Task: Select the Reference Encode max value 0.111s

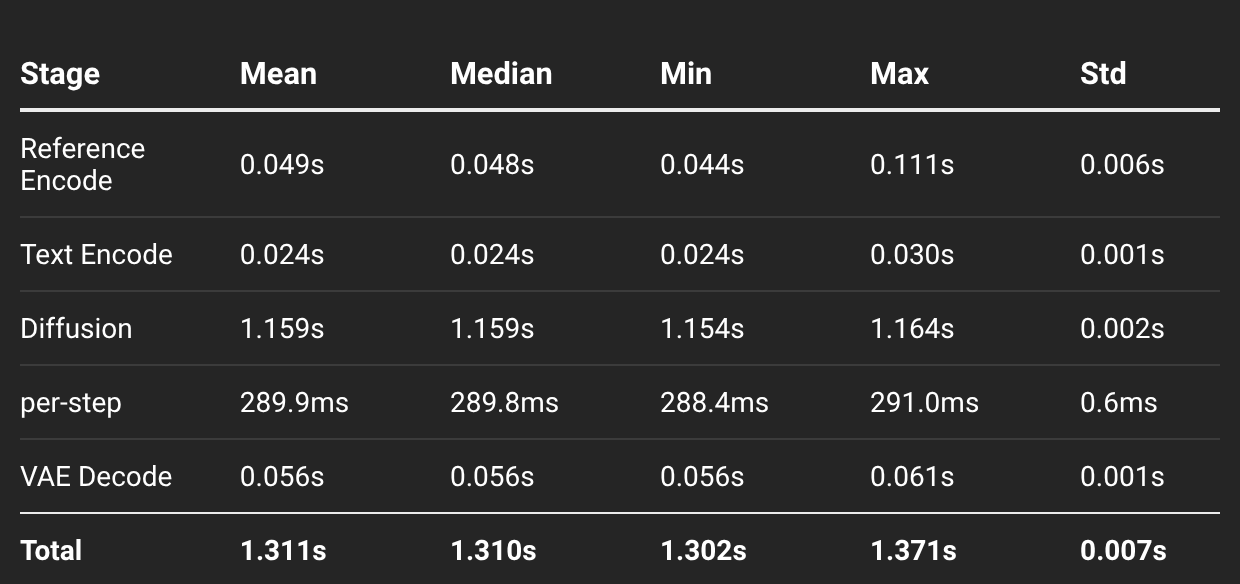Action: tap(912, 165)
